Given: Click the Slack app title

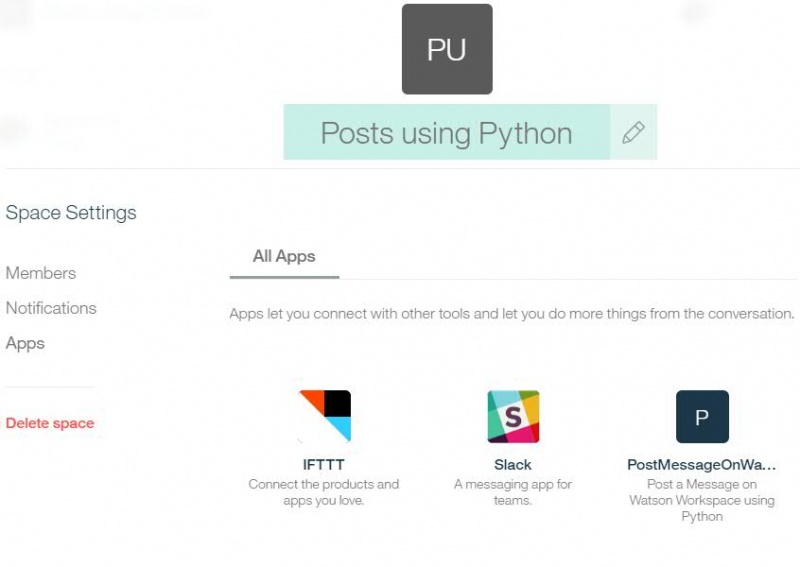Looking at the screenshot, I should [513, 464].
